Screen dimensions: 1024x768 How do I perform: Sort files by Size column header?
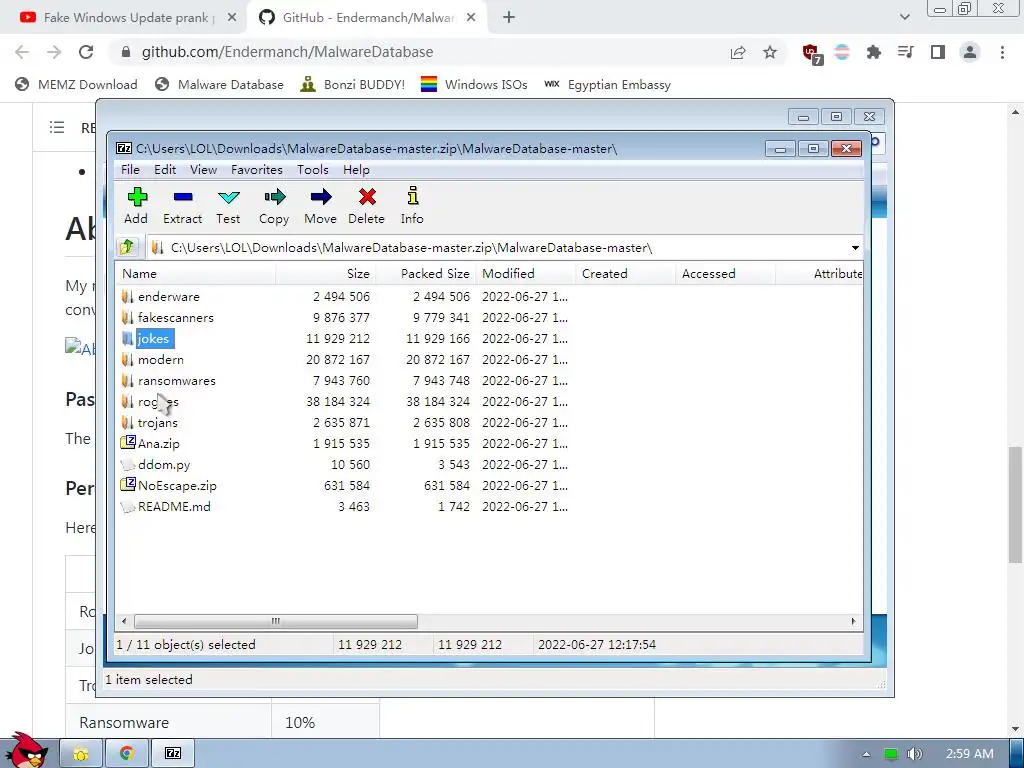pyautogui.click(x=325, y=274)
